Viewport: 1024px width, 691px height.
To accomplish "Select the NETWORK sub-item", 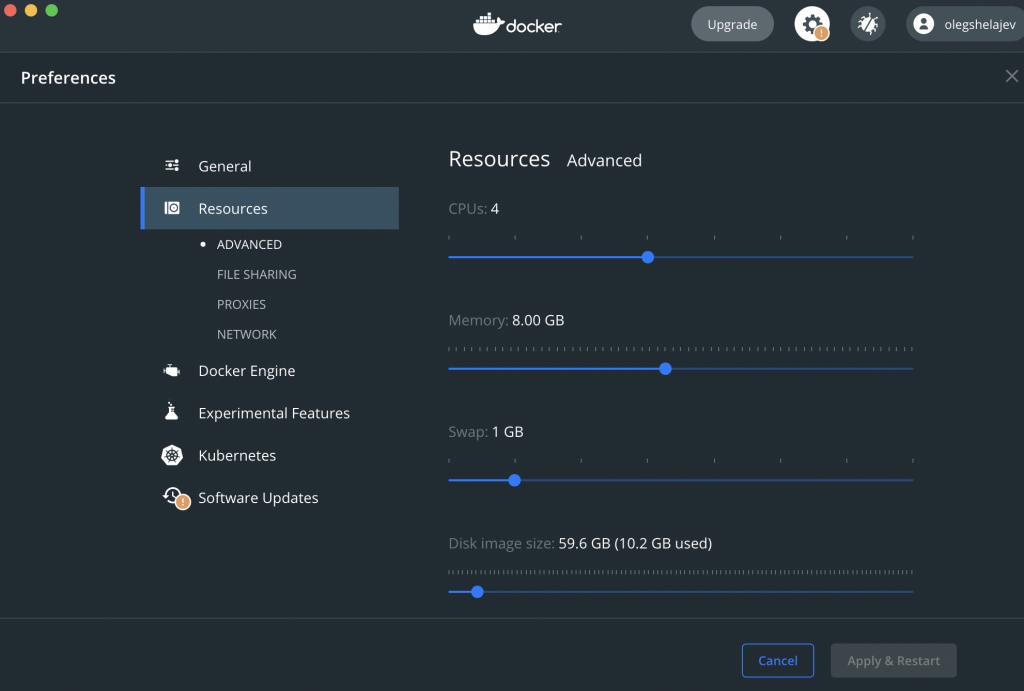I will point(247,334).
